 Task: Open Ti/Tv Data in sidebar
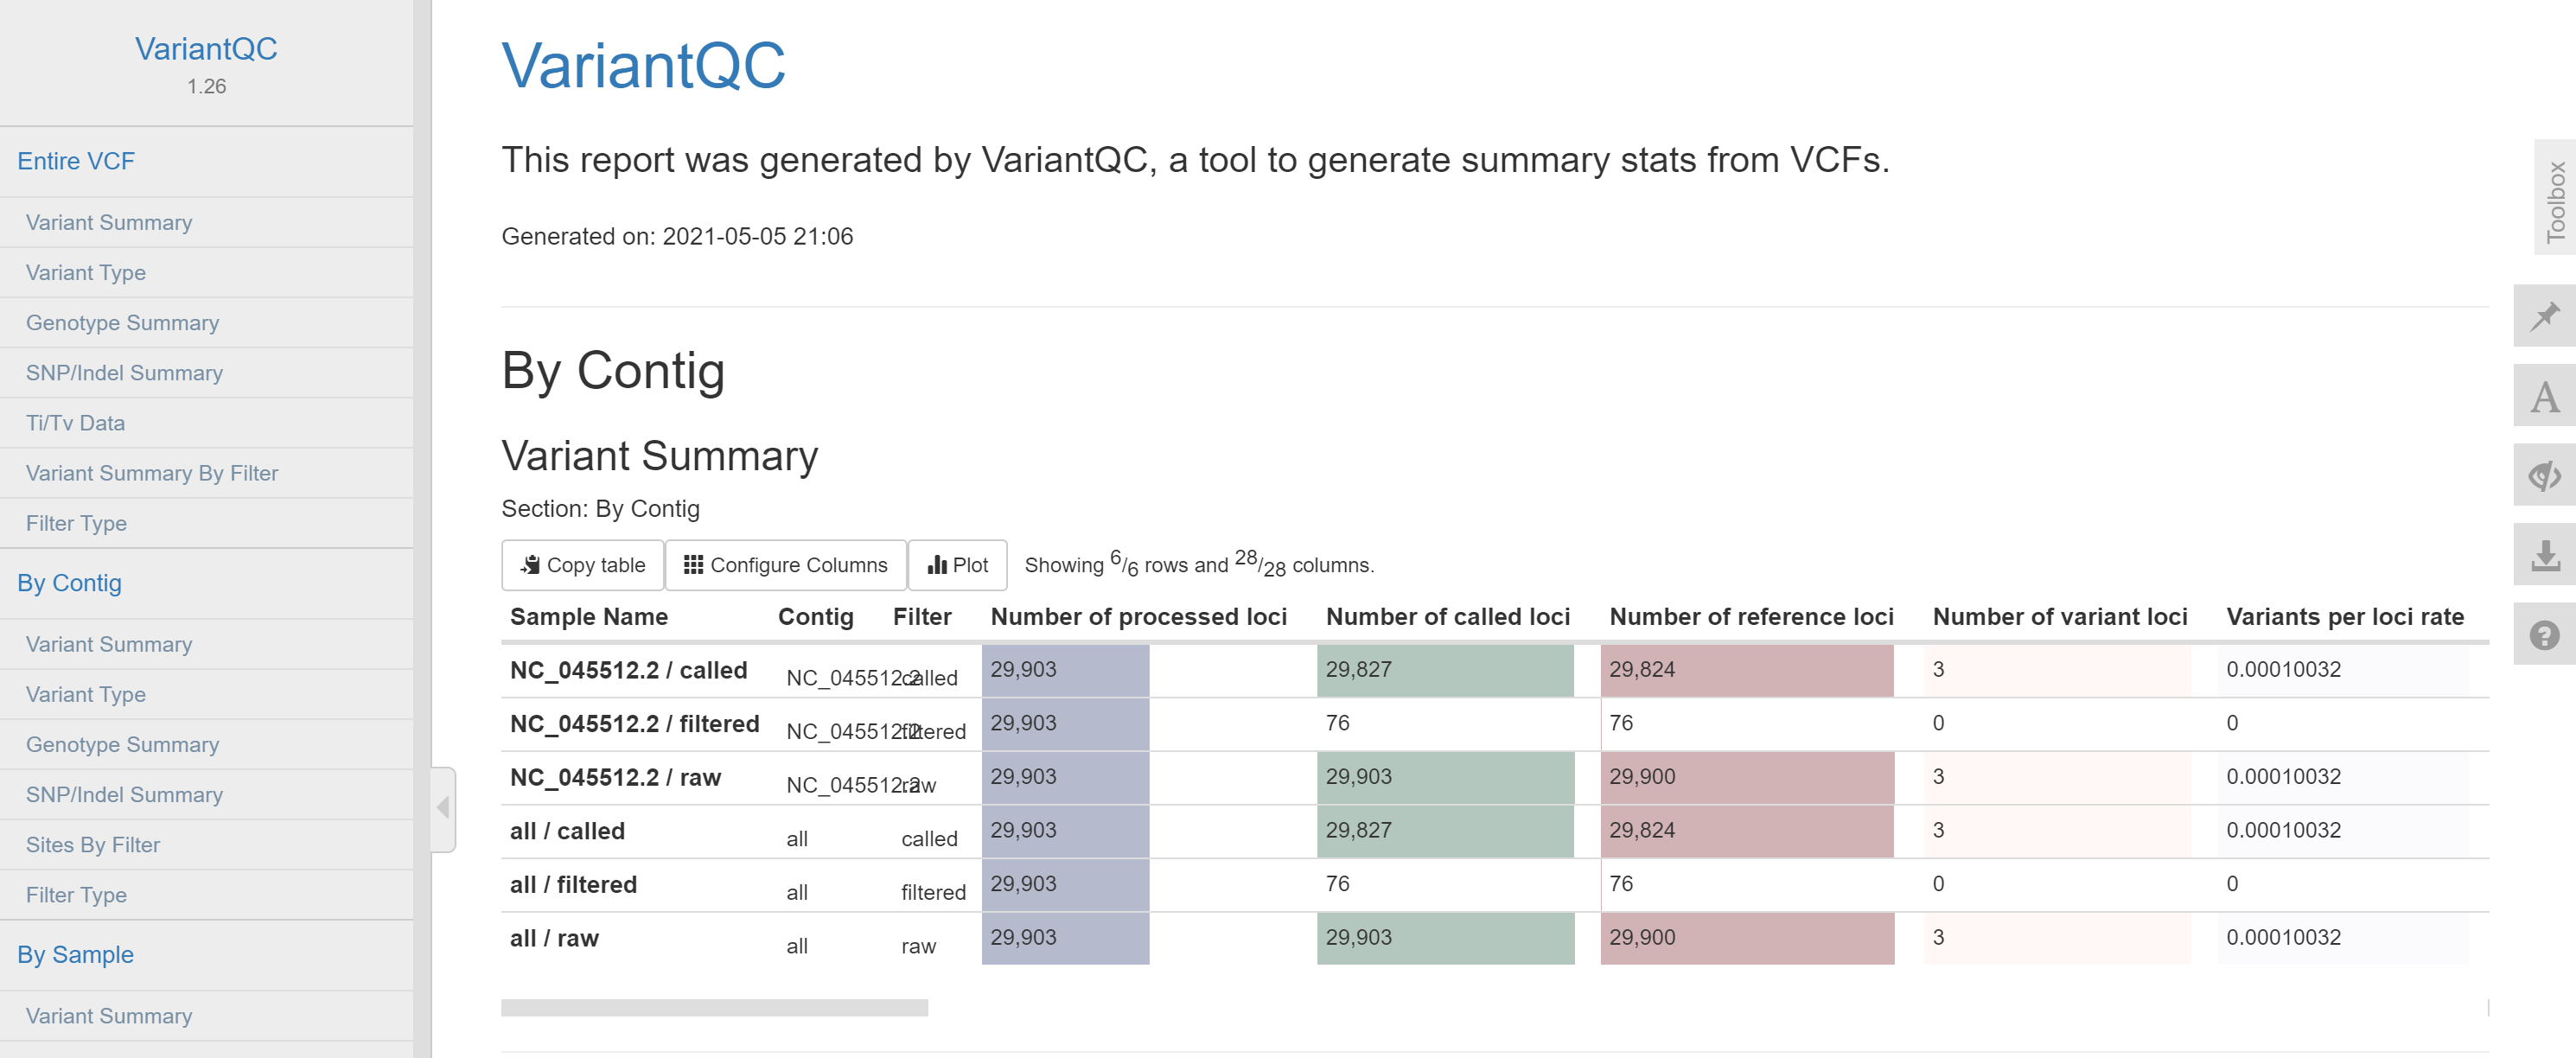click(x=75, y=423)
